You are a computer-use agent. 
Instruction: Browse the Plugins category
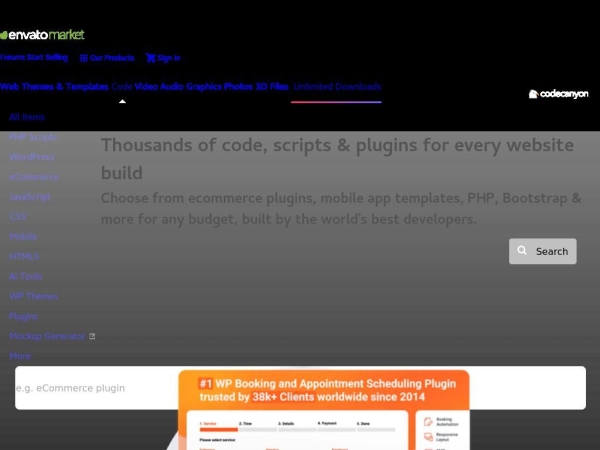coord(23,316)
